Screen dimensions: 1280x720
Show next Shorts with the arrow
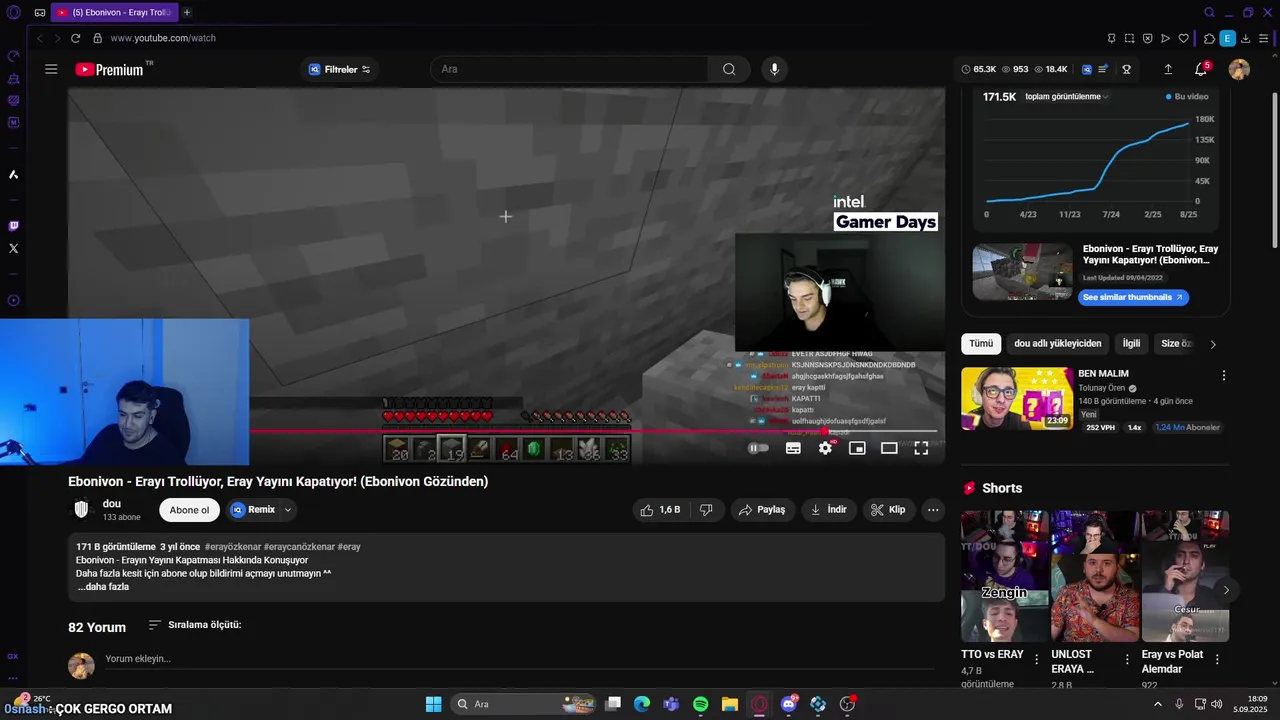click(x=1225, y=590)
